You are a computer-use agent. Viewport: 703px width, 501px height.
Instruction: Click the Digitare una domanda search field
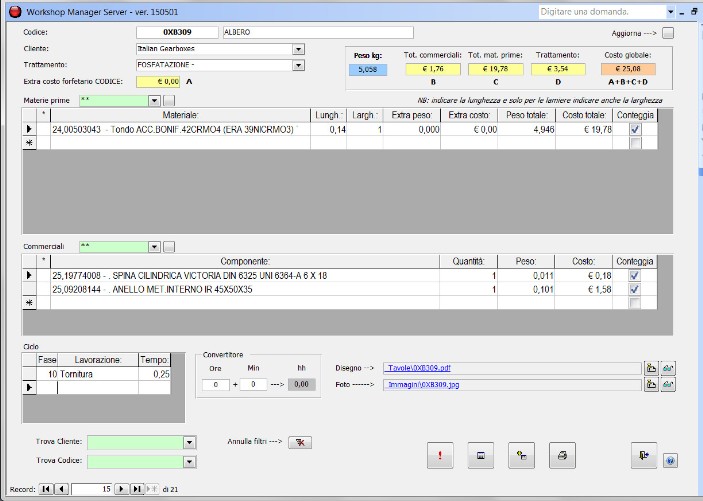point(603,12)
